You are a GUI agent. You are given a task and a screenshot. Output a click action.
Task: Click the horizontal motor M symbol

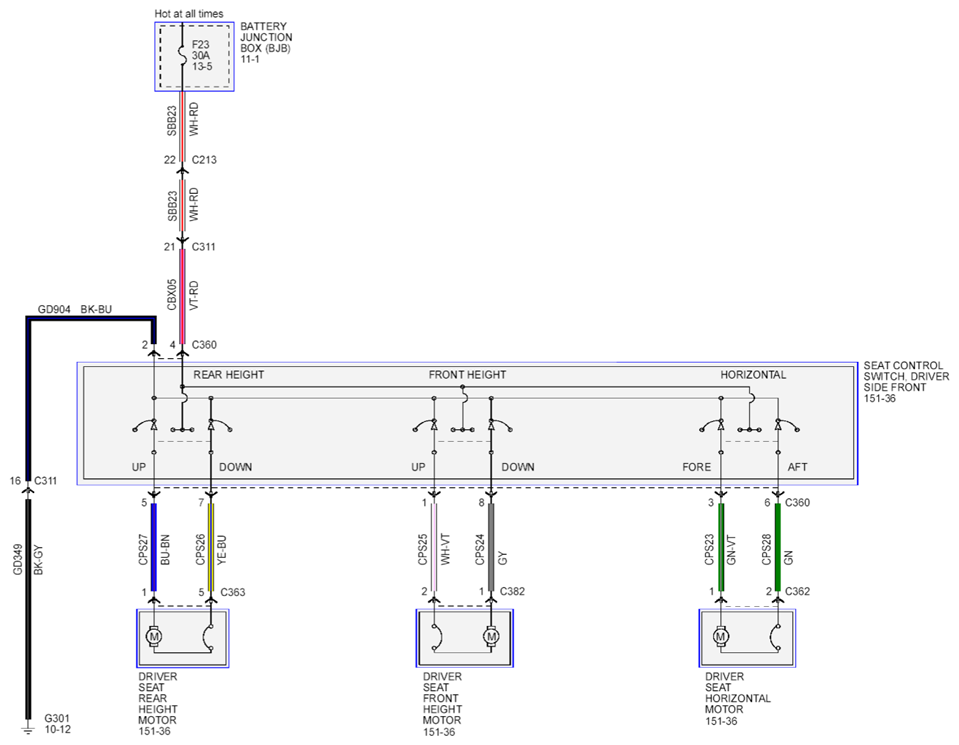[x=720, y=637]
